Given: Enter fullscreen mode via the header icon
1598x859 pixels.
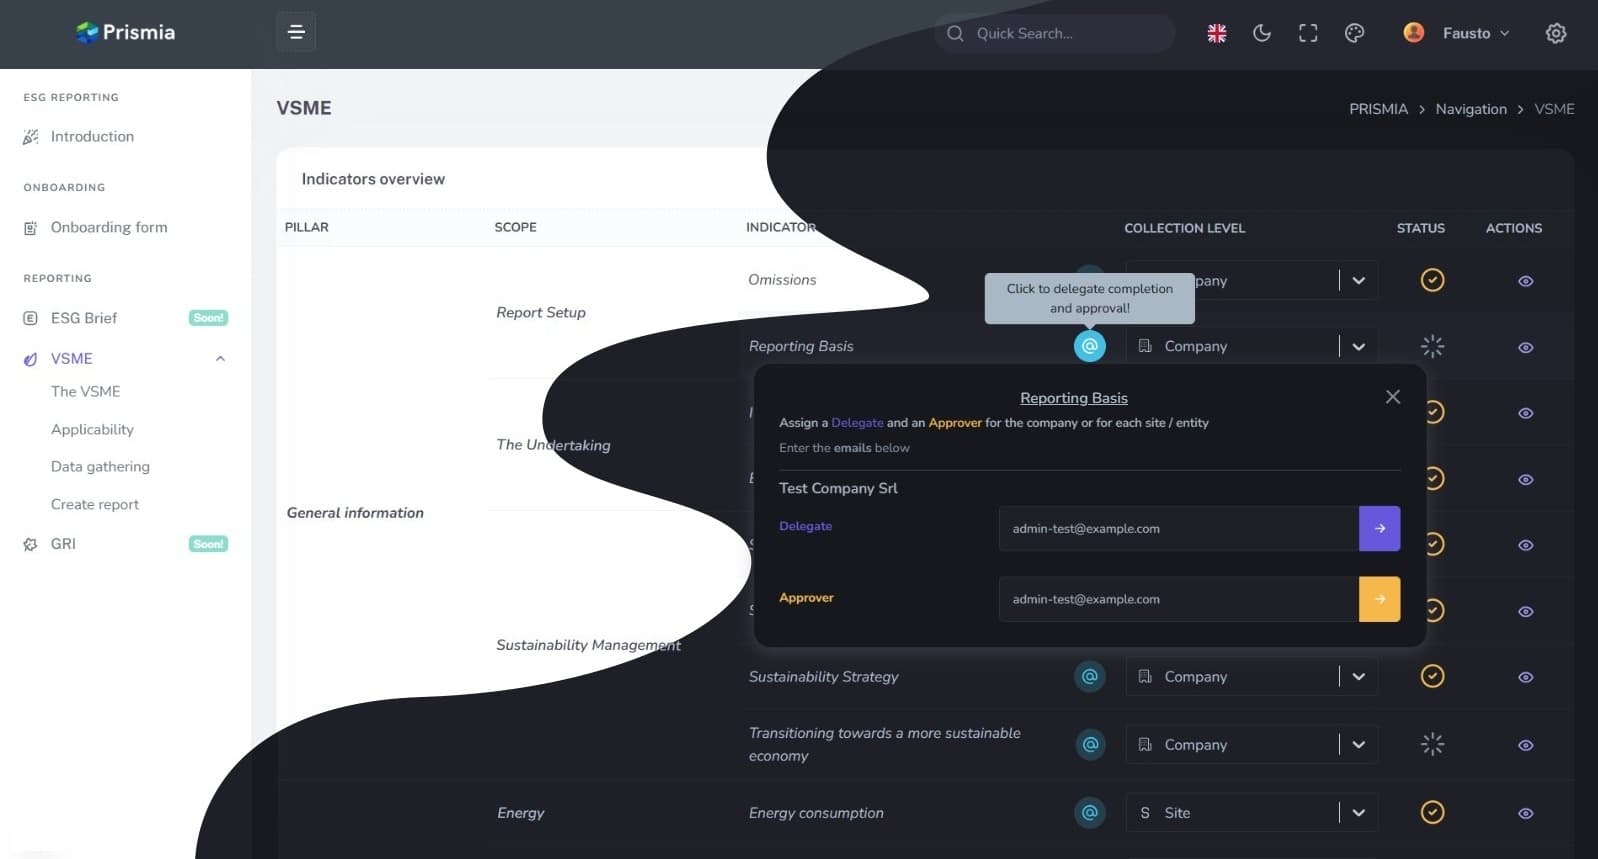Looking at the screenshot, I should pos(1308,33).
